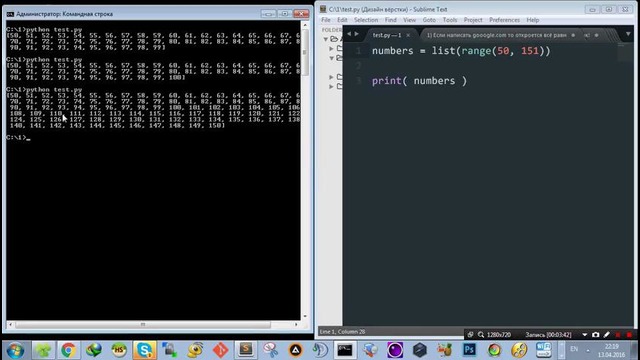The width and height of the screenshot is (640, 360).
Task: Open the Help menu in Sublime Text
Action: coord(533,20)
